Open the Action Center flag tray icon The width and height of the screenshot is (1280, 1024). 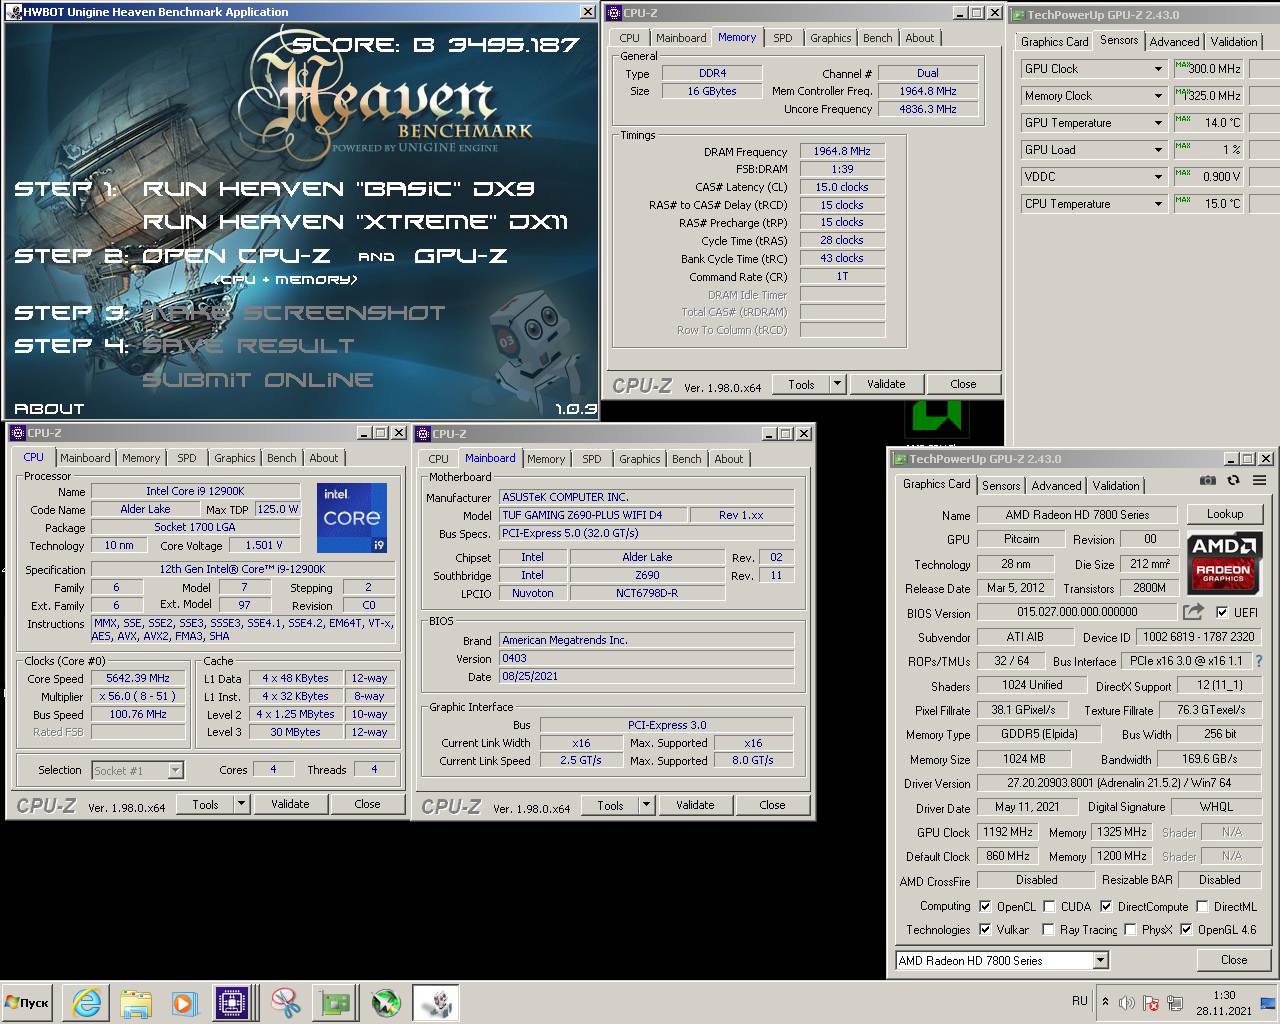coord(1150,1003)
